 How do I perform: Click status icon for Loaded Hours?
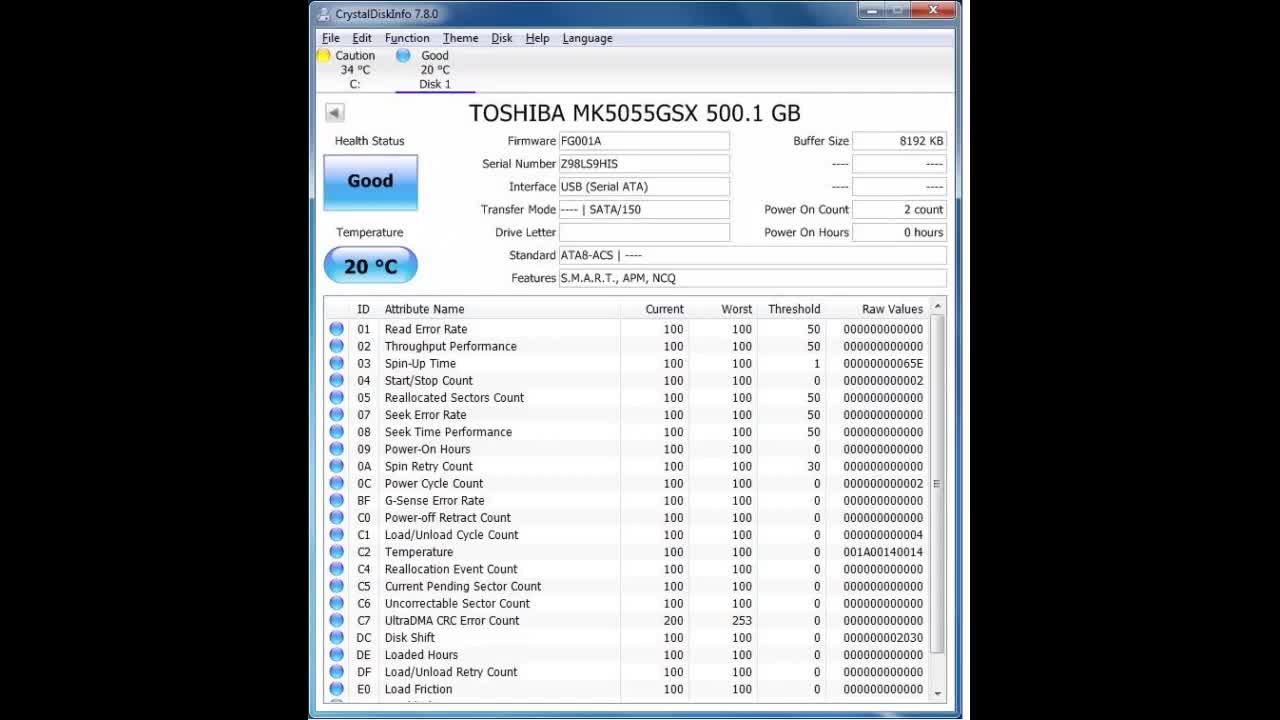click(x=336, y=655)
